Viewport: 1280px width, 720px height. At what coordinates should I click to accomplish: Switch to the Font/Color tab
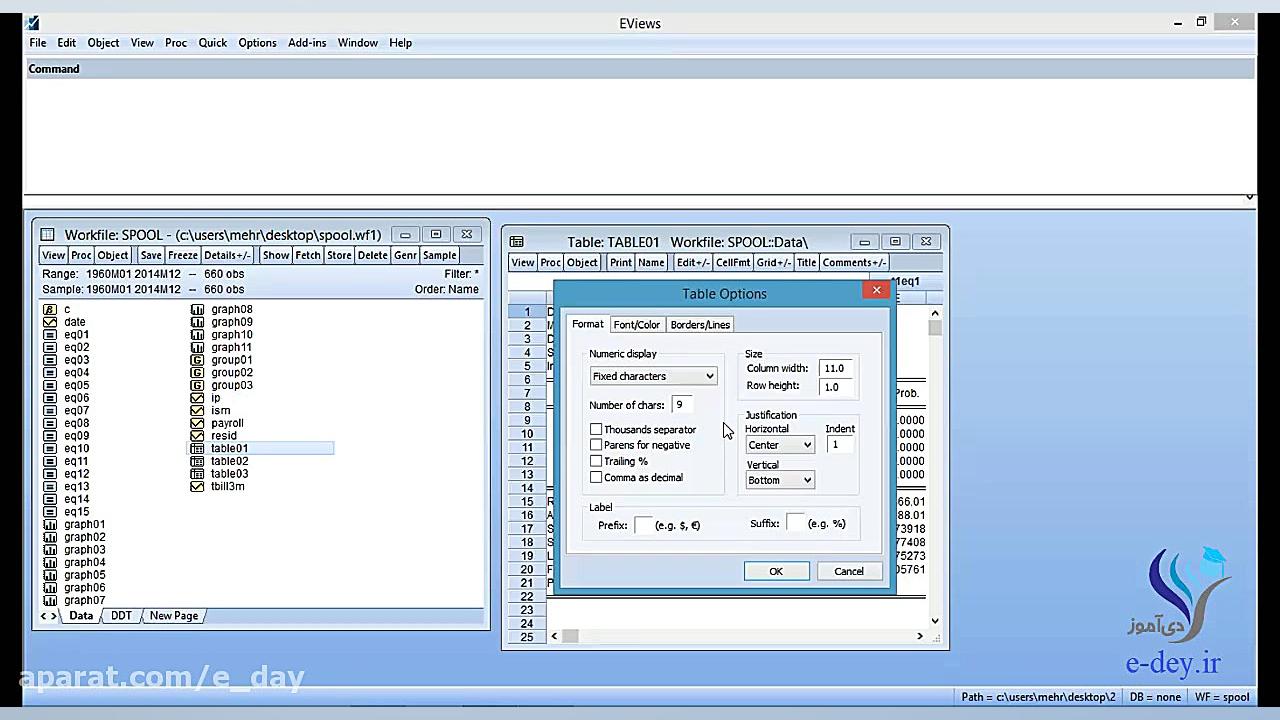[x=636, y=324]
